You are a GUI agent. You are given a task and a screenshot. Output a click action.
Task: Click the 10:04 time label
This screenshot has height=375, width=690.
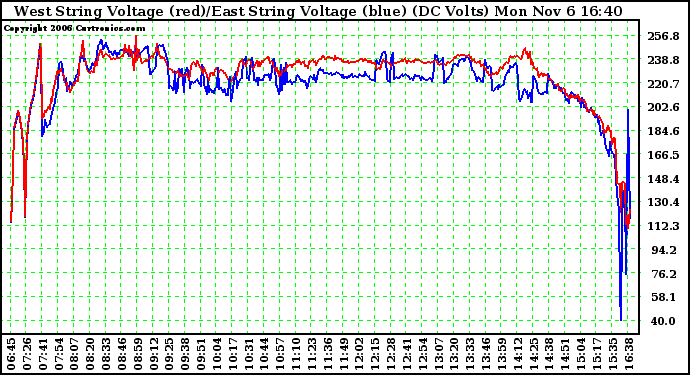(217, 353)
